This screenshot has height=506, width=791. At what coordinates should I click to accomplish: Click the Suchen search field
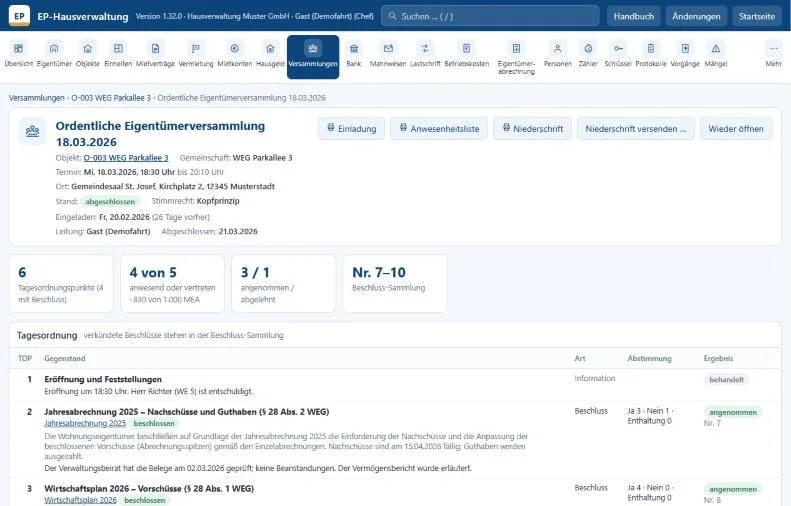(490, 16)
